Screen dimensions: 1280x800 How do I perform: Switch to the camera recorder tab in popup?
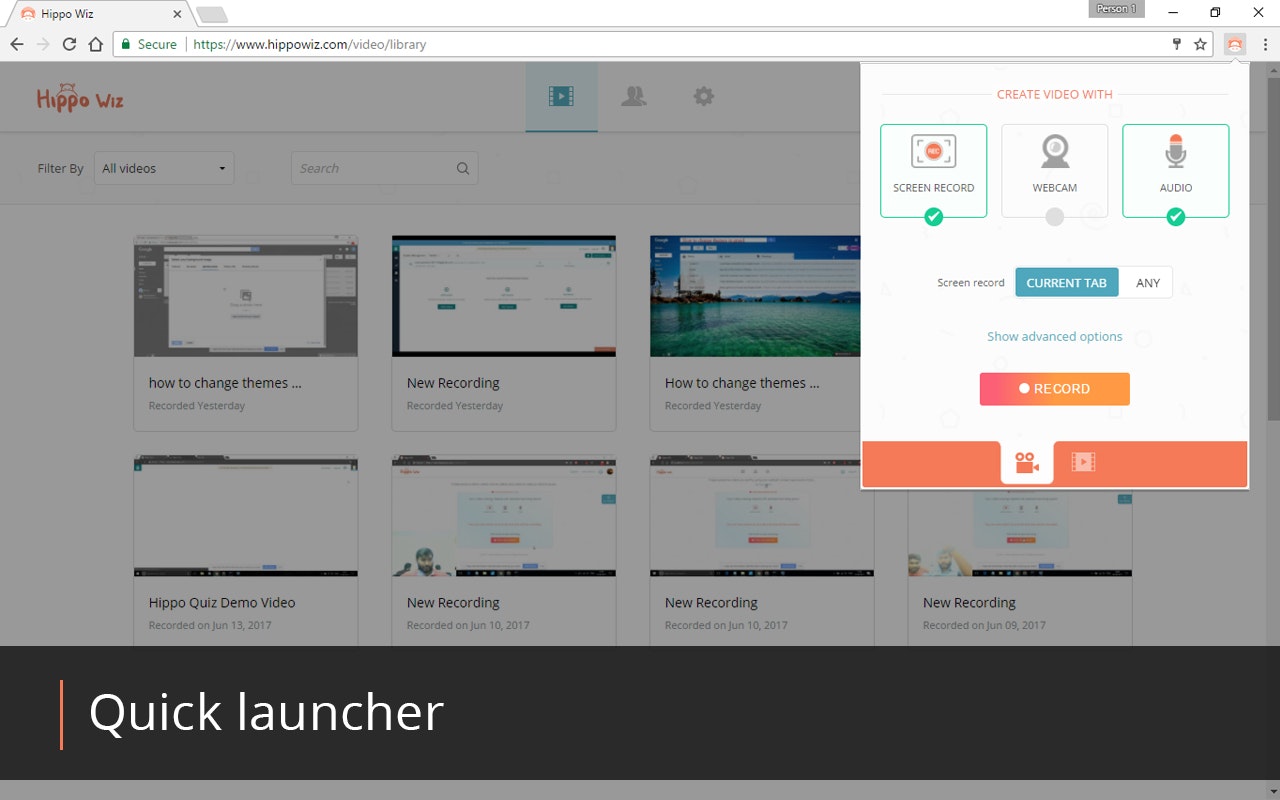pyautogui.click(x=1027, y=463)
